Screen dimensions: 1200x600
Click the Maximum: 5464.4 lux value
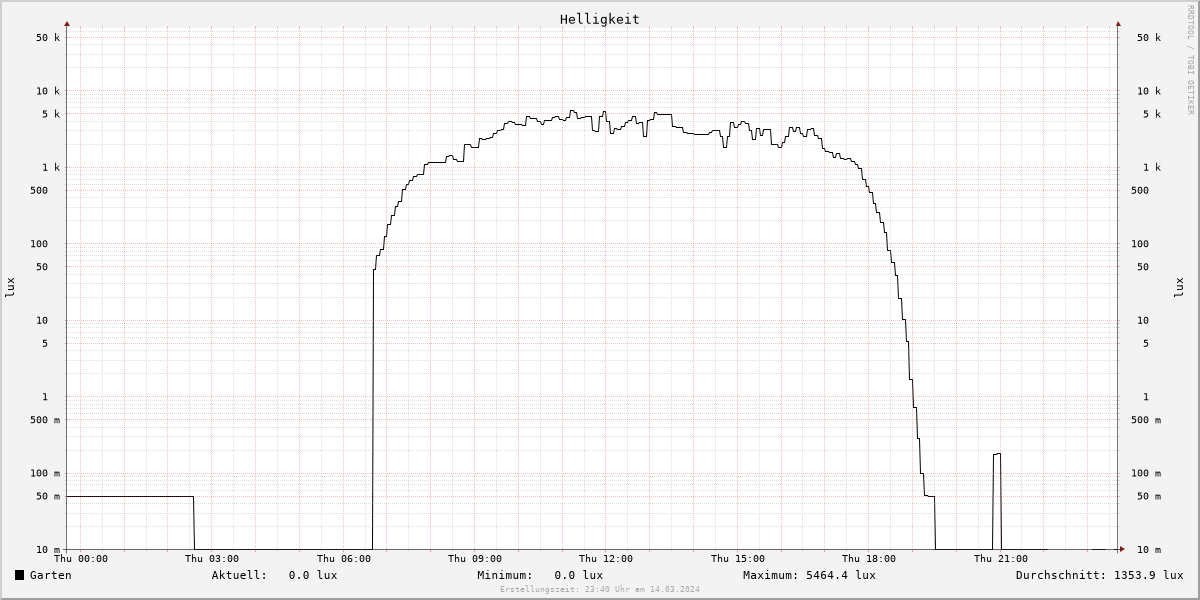click(809, 575)
